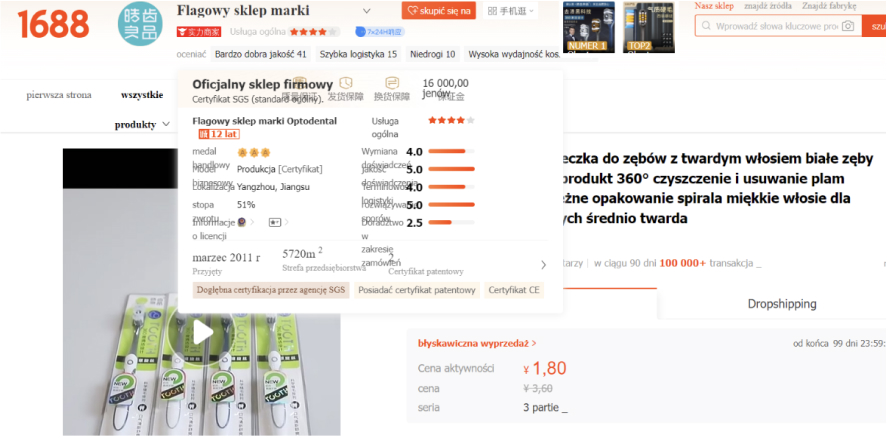Open the license info icon
Viewport: 888px width, 438px height.
pyautogui.click(x=242, y=222)
